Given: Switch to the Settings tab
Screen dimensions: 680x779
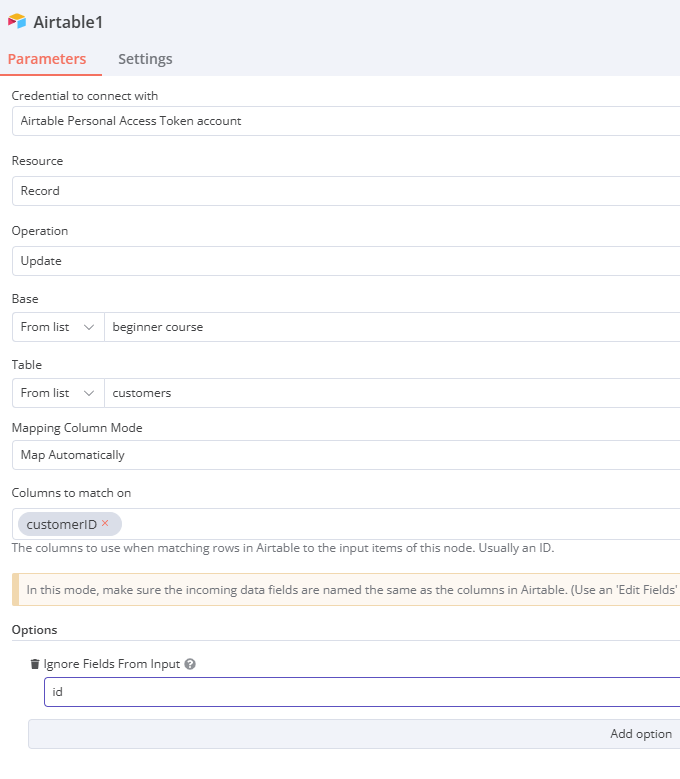Looking at the screenshot, I should click(145, 59).
